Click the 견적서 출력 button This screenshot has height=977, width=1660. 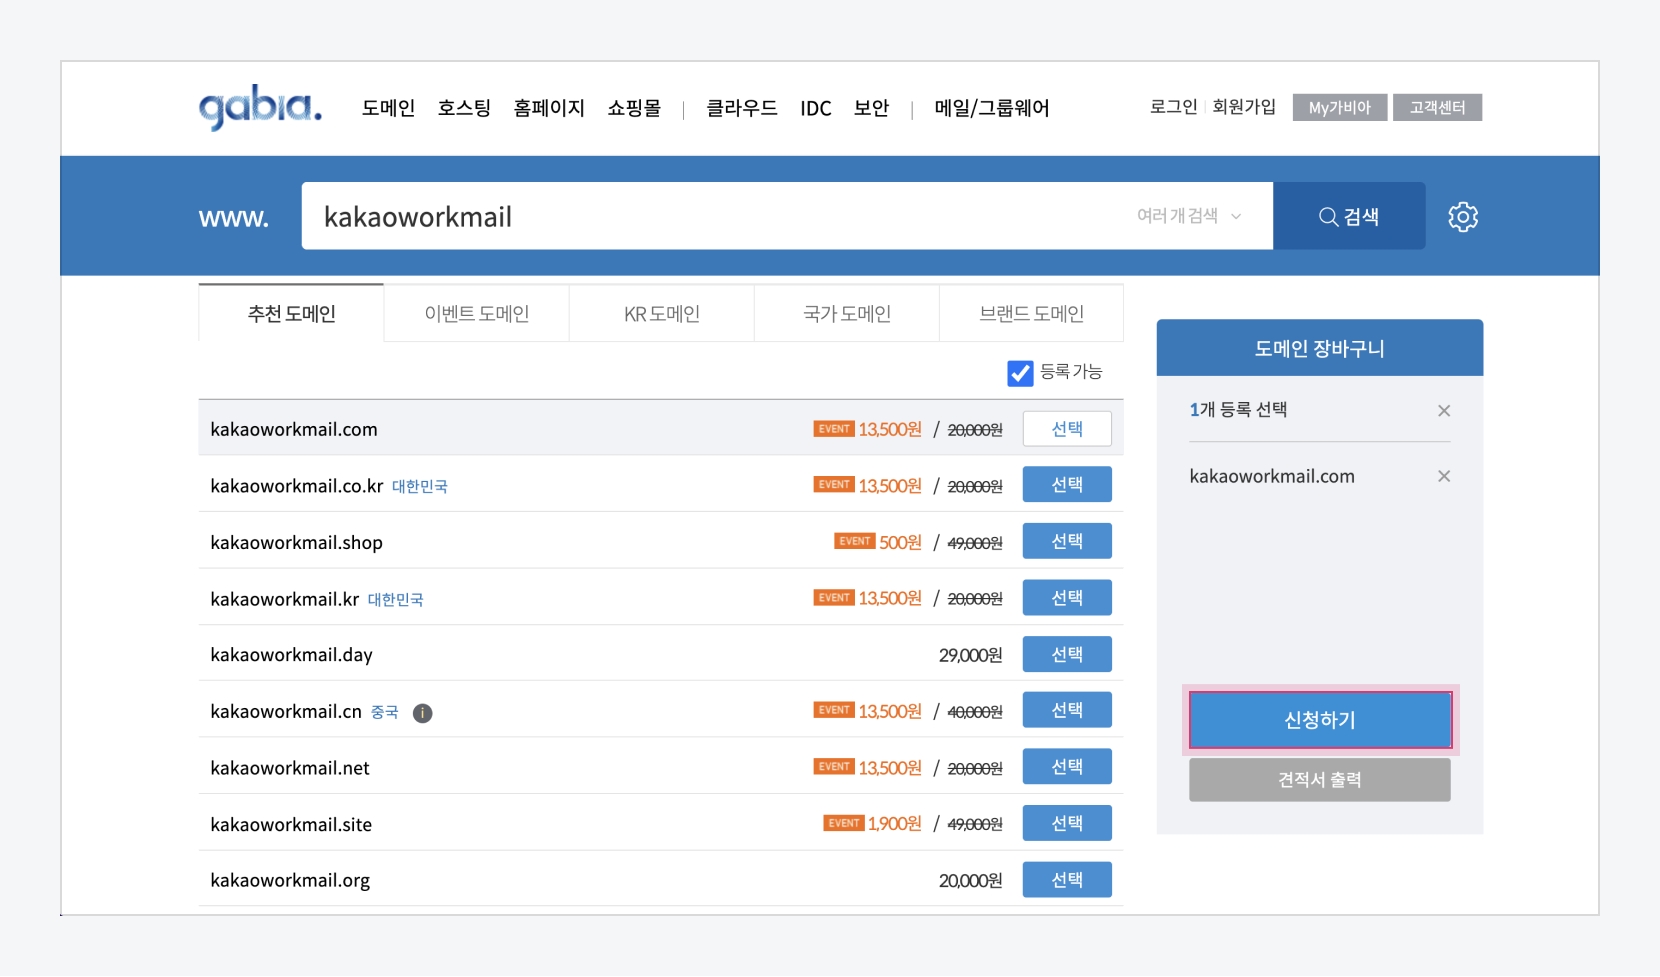(1319, 780)
